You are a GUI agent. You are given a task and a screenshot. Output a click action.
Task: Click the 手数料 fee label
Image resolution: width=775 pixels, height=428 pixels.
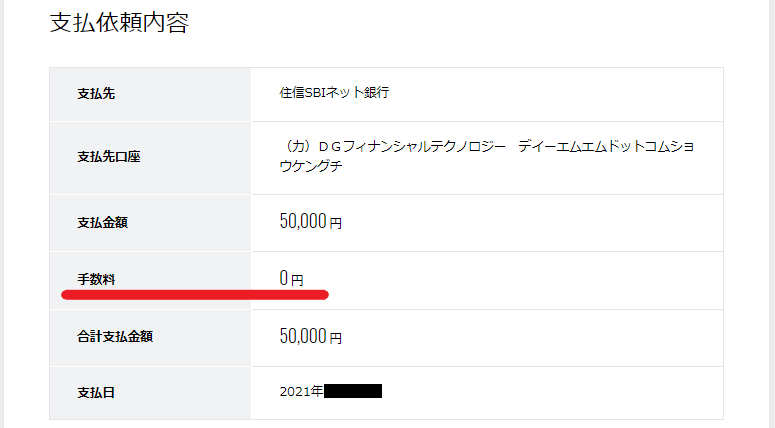click(96, 279)
